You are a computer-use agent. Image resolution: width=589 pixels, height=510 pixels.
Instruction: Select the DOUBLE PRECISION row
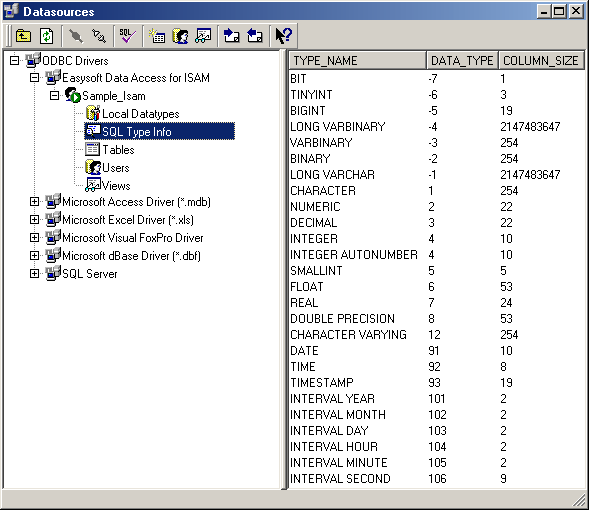[436, 318]
